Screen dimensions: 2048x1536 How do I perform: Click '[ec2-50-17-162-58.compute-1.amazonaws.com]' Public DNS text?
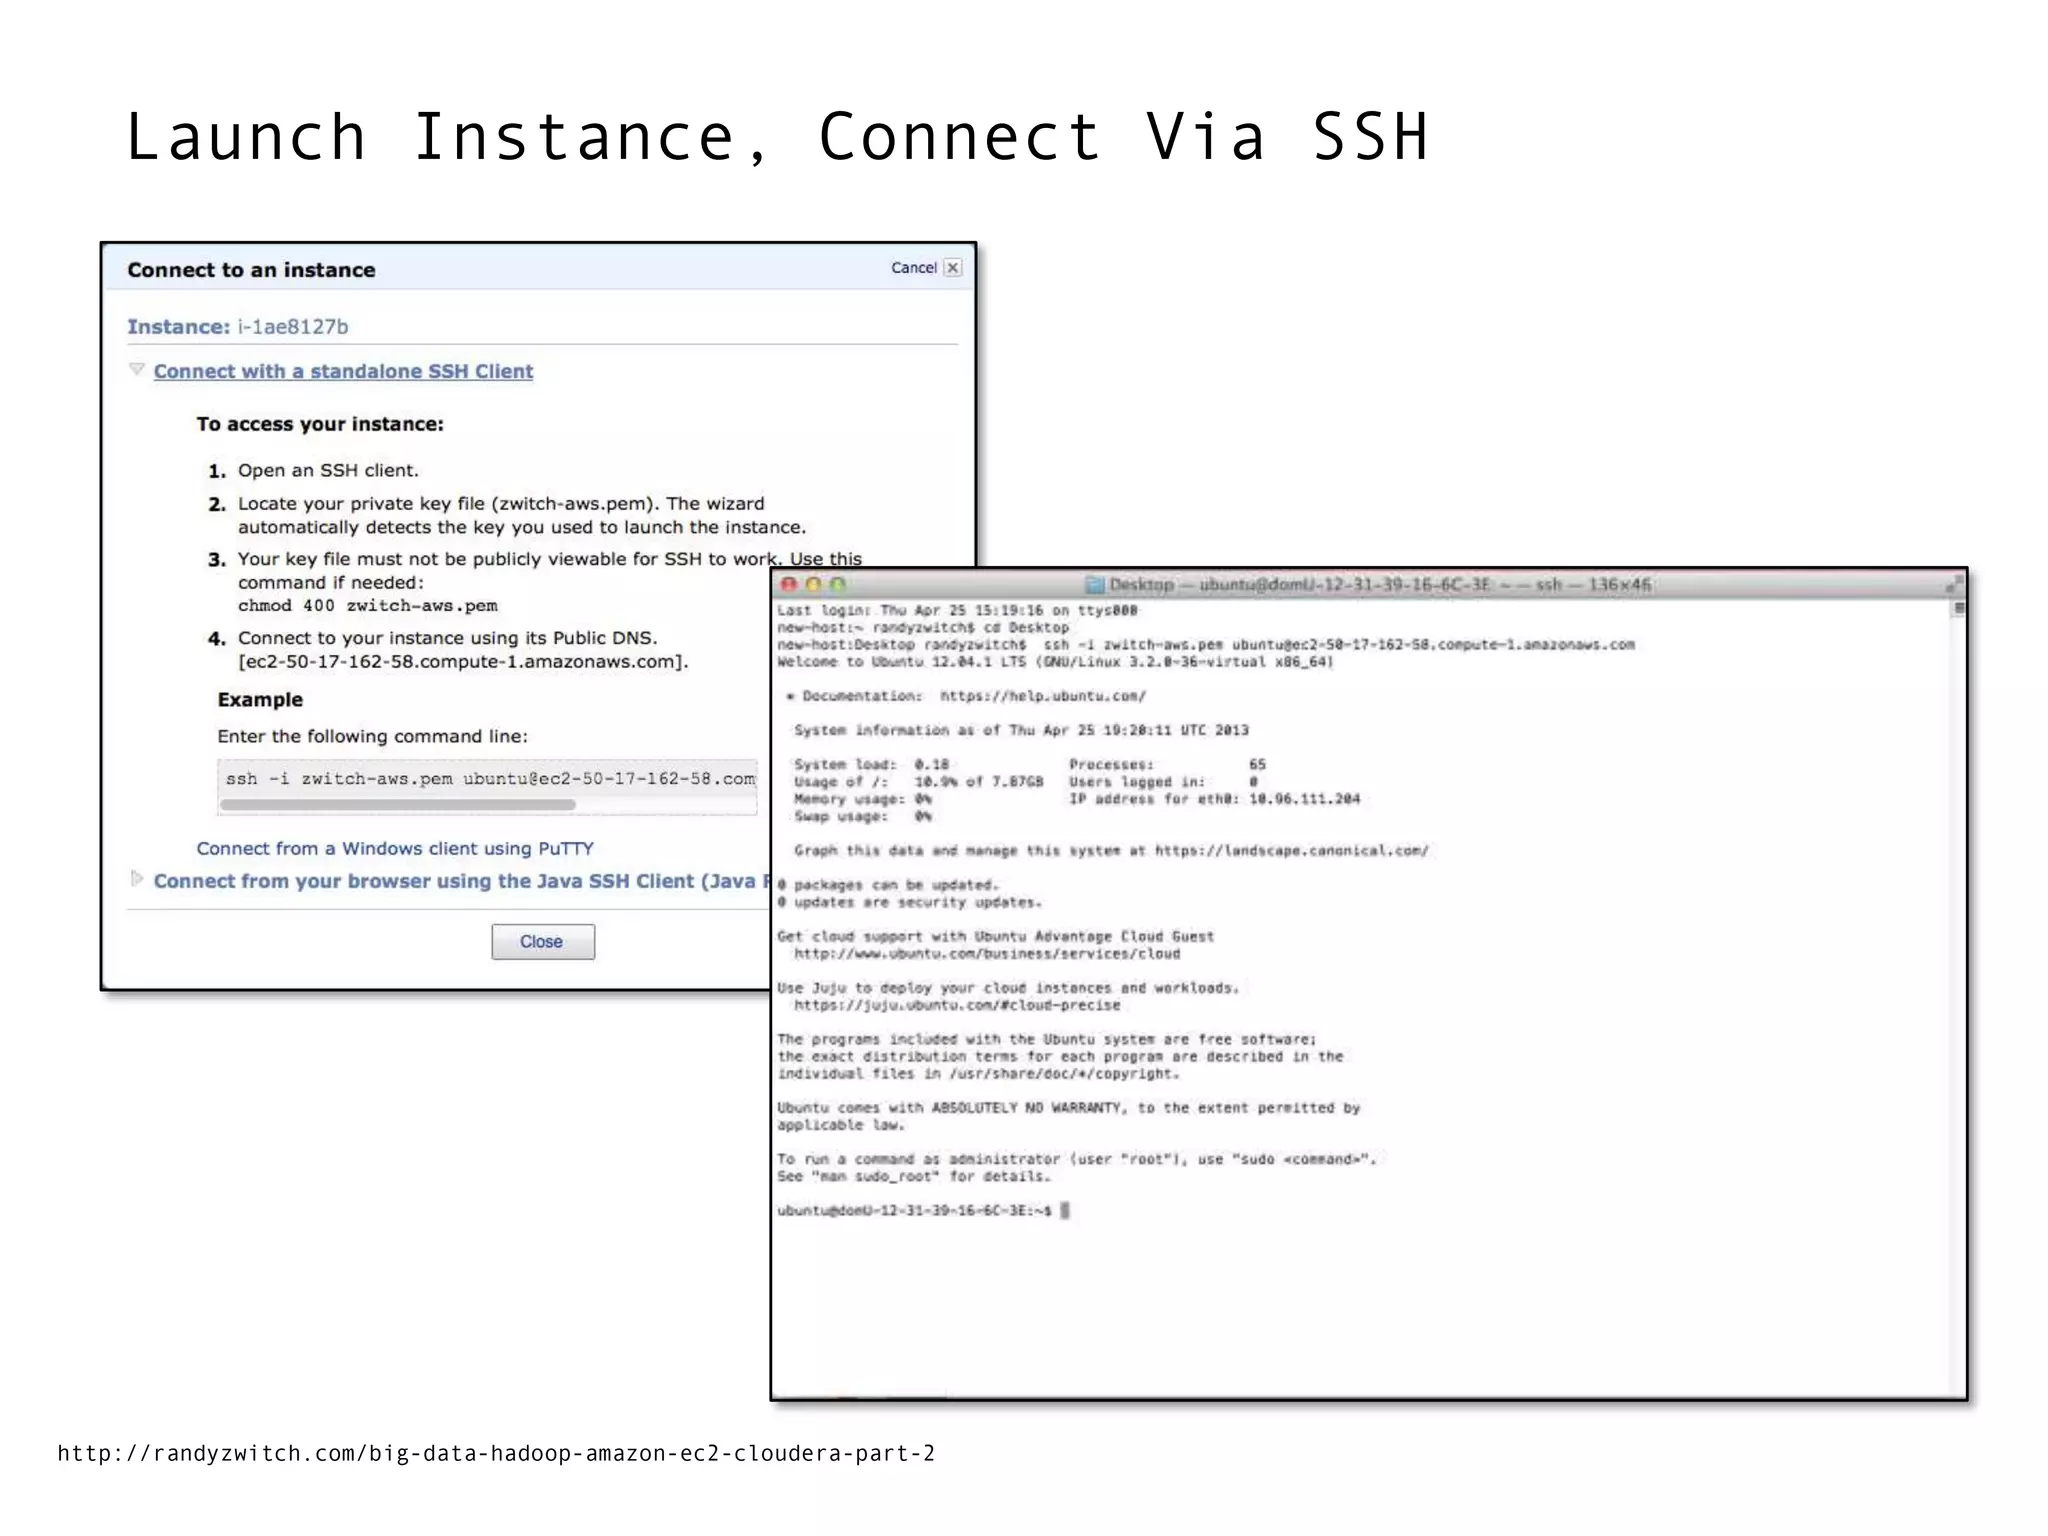(463, 662)
